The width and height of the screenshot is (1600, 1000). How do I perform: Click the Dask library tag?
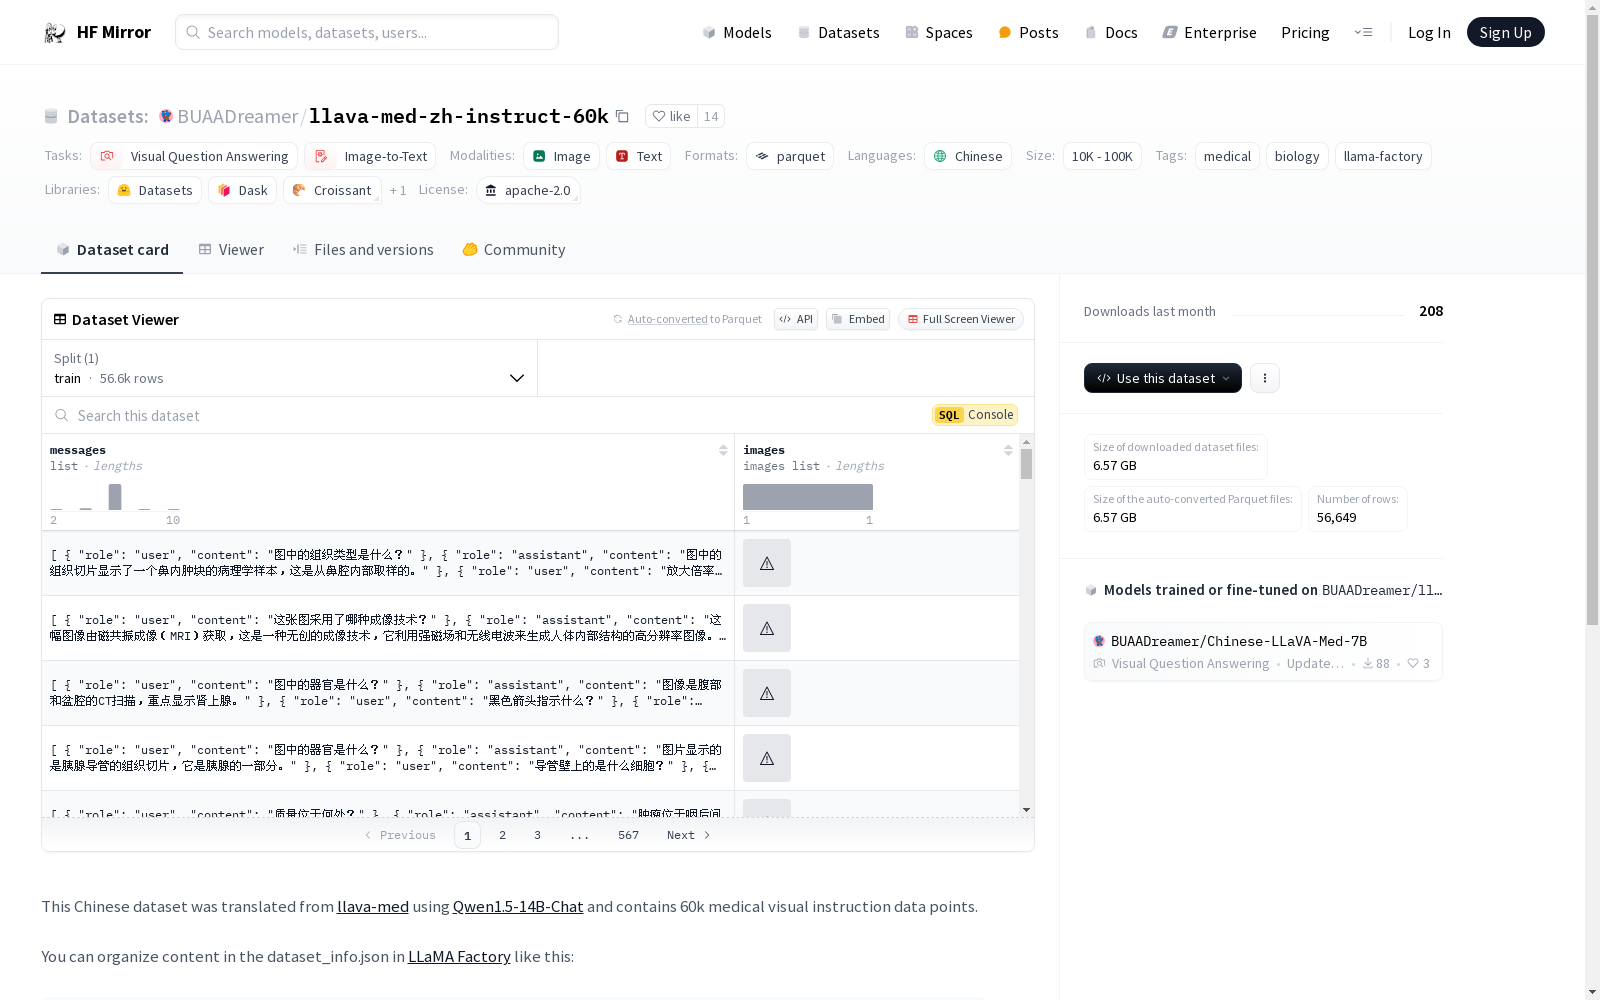pos(243,190)
